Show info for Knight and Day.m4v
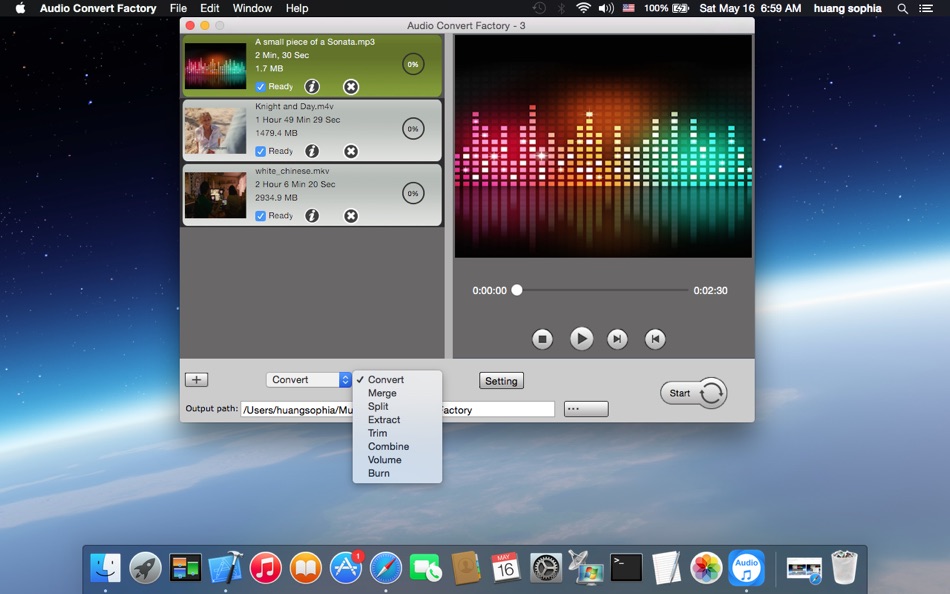 [x=312, y=151]
